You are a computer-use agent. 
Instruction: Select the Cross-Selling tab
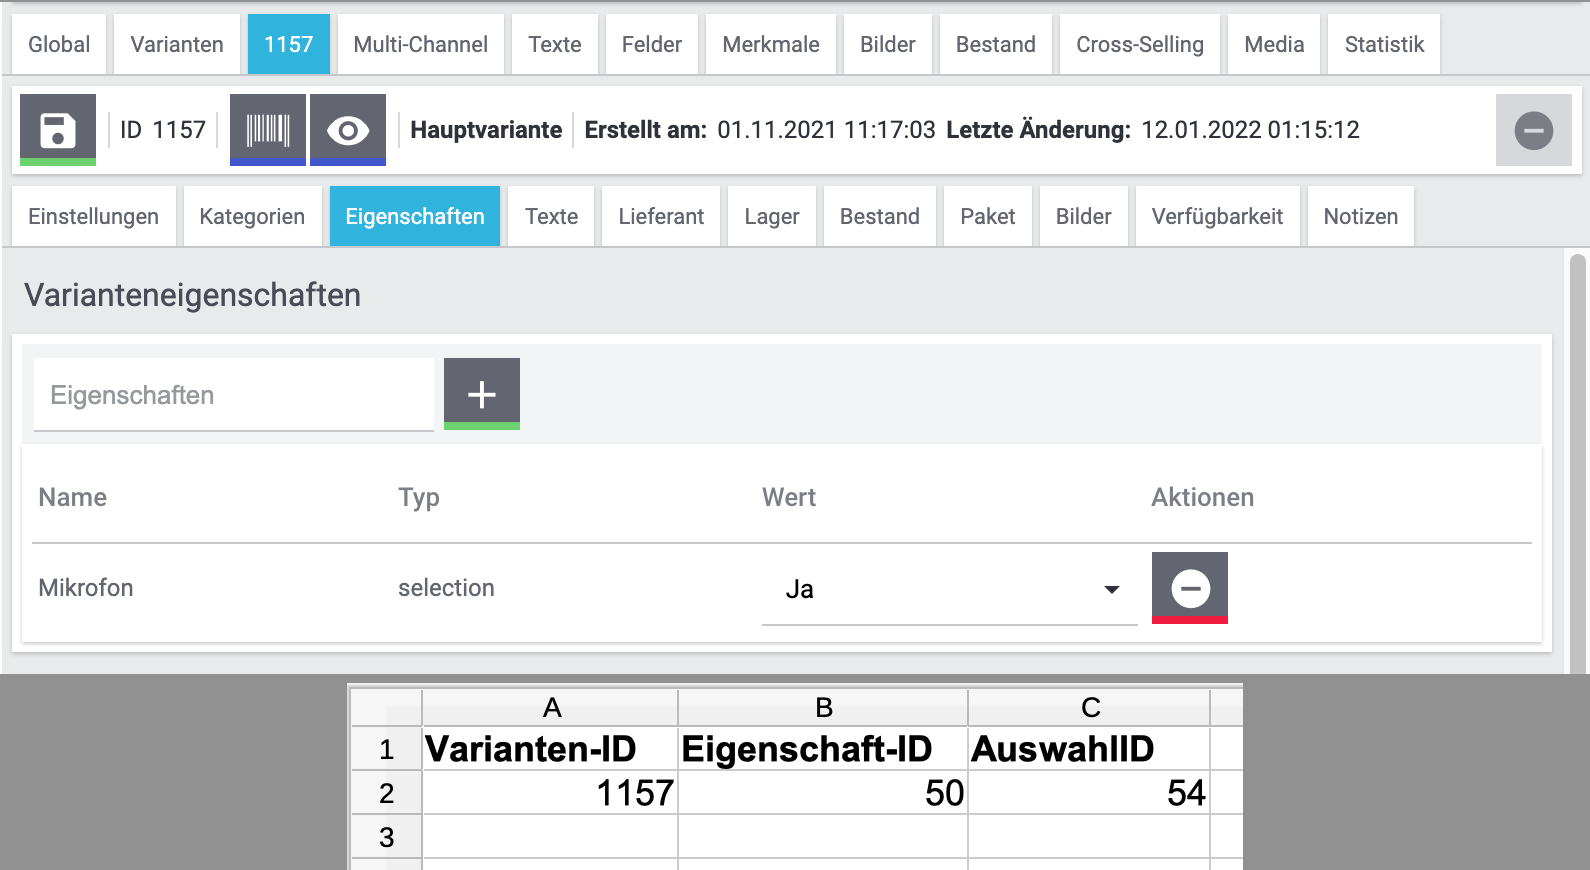pos(1140,45)
